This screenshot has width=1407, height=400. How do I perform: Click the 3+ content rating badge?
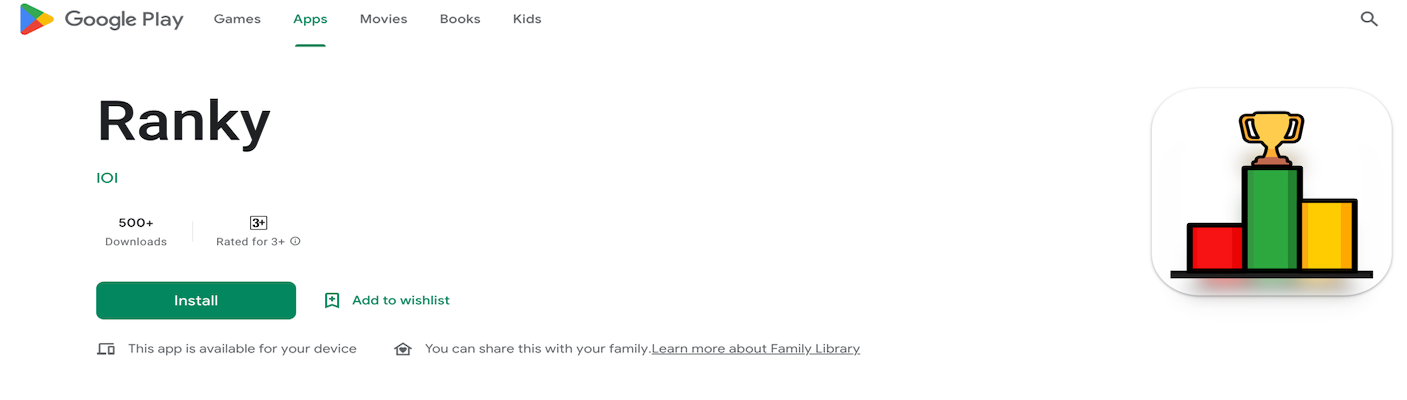(258, 223)
